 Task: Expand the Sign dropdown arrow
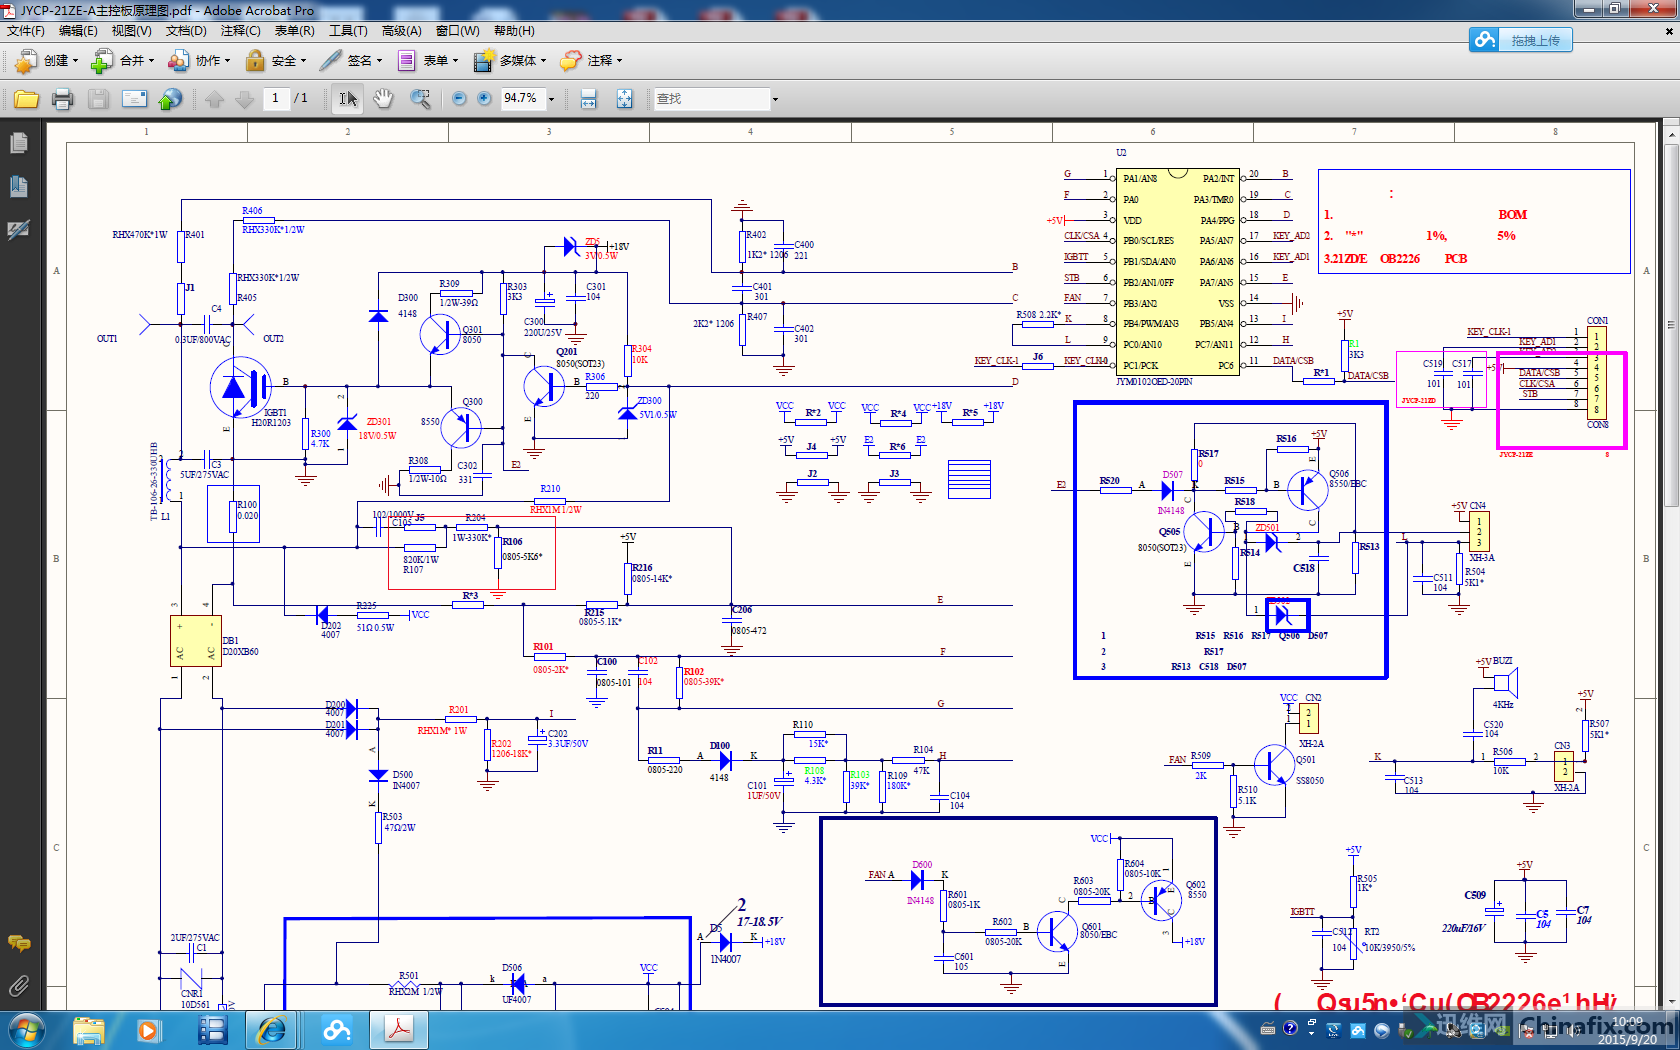coord(379,61)
